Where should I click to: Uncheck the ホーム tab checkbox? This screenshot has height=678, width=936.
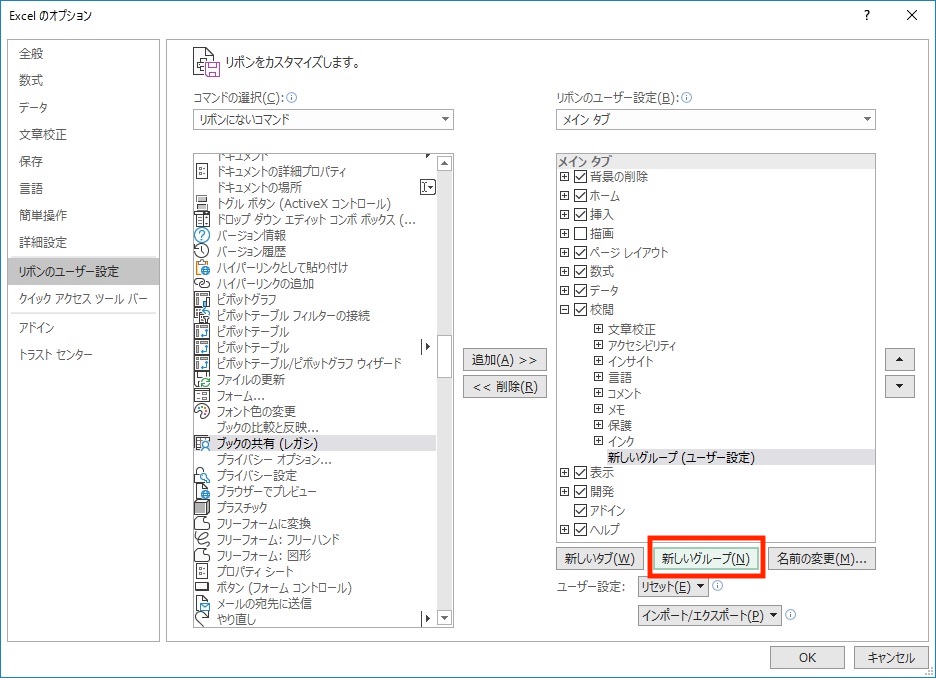[x=580, y=196]
